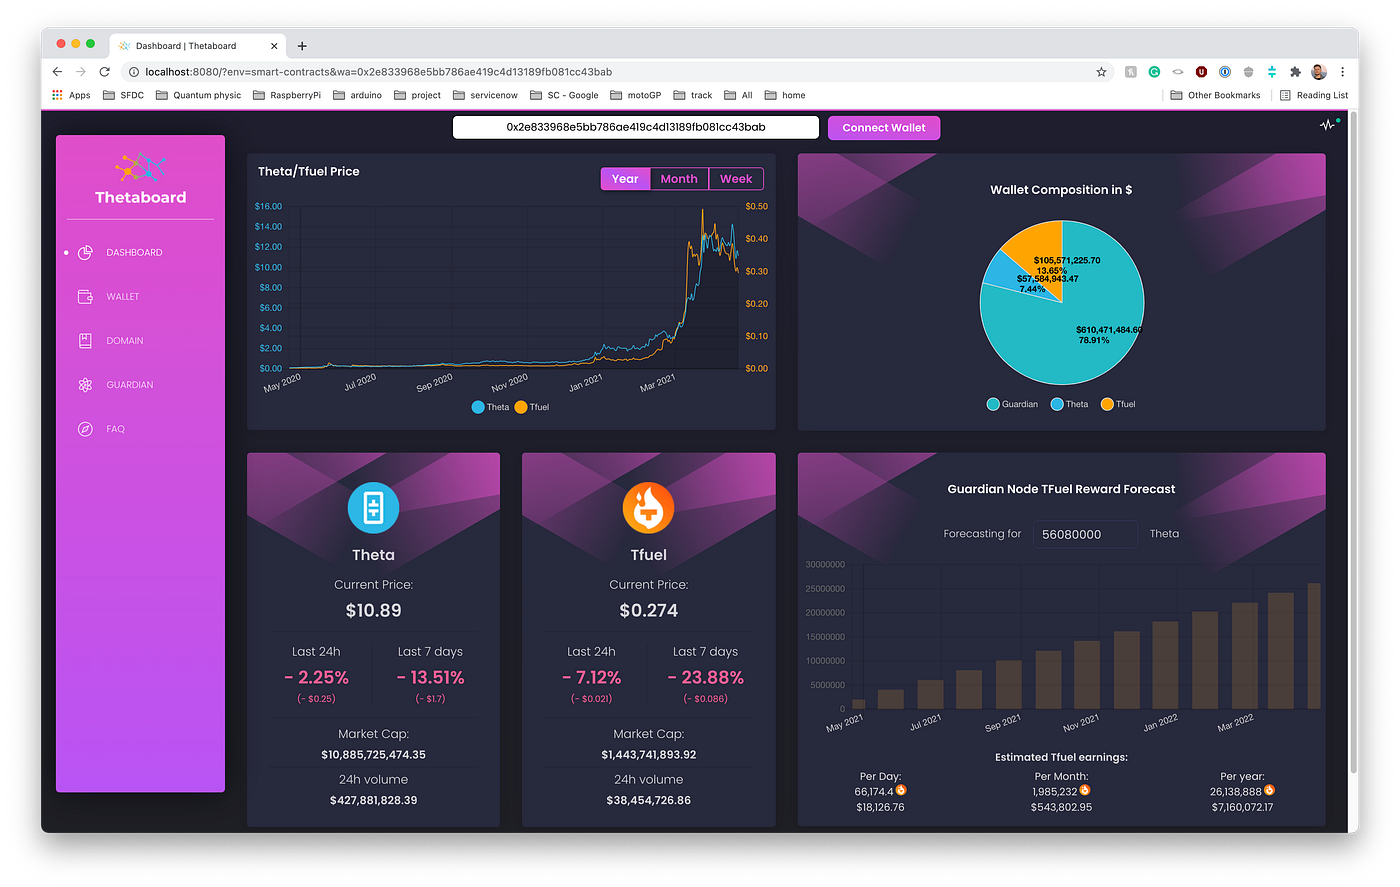Toggle the Guardian slice in pie chart legend

(1012, 404)
